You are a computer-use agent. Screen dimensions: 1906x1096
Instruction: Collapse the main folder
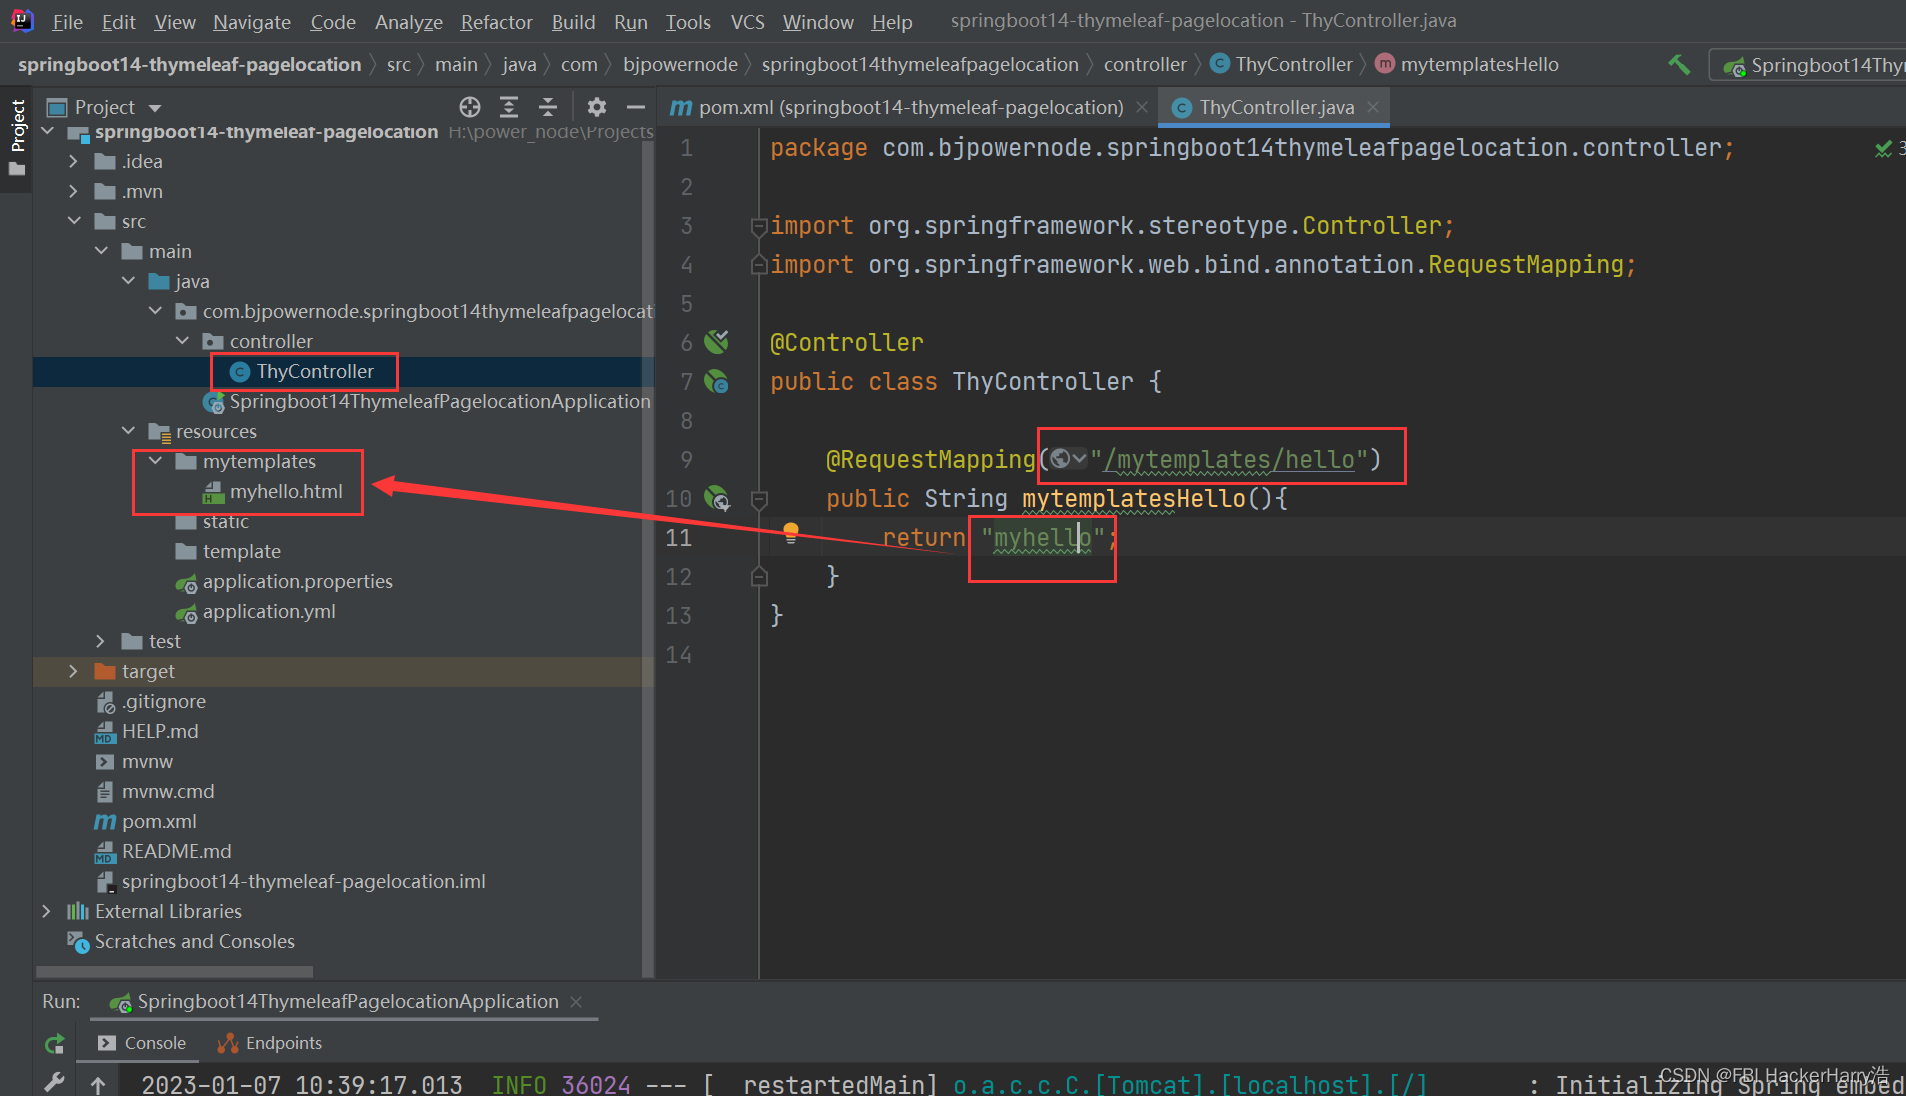101,251
